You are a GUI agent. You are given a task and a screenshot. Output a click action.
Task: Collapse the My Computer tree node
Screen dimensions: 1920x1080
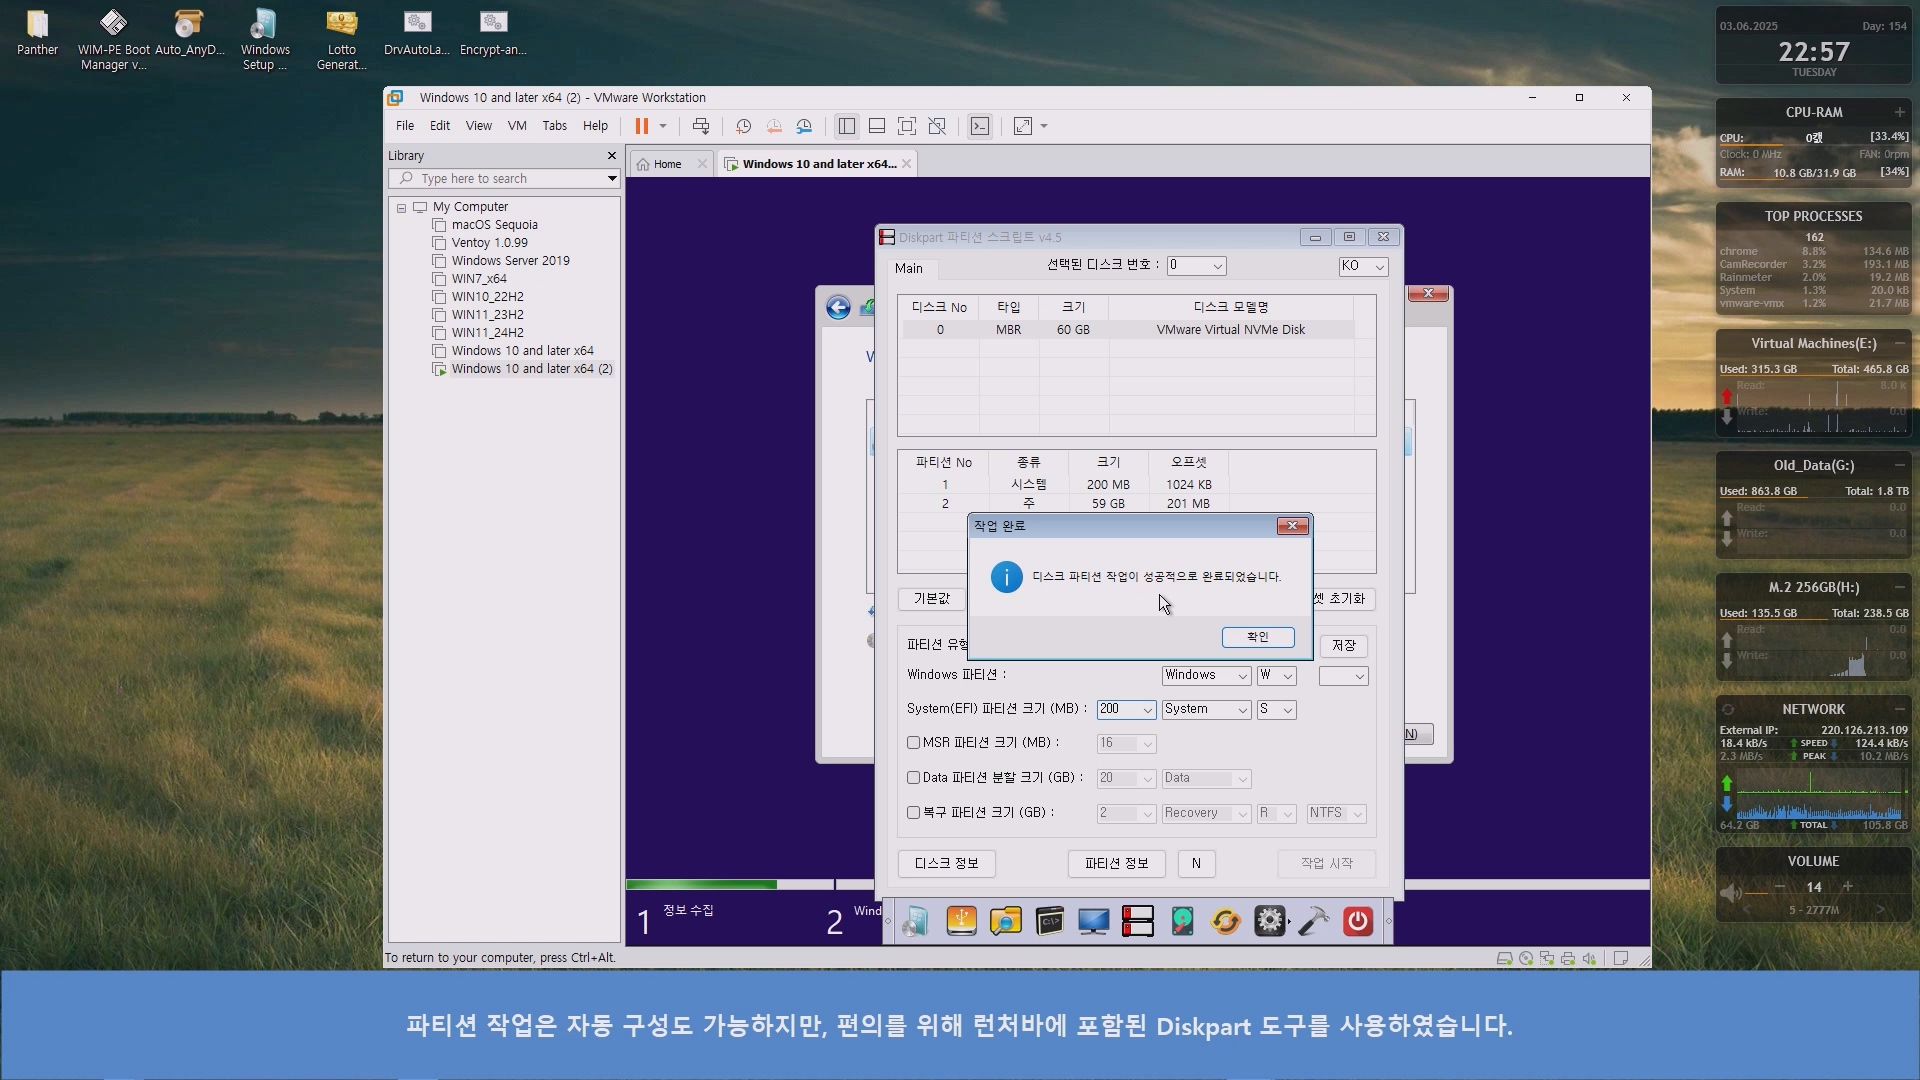click(x=401, y=208)
